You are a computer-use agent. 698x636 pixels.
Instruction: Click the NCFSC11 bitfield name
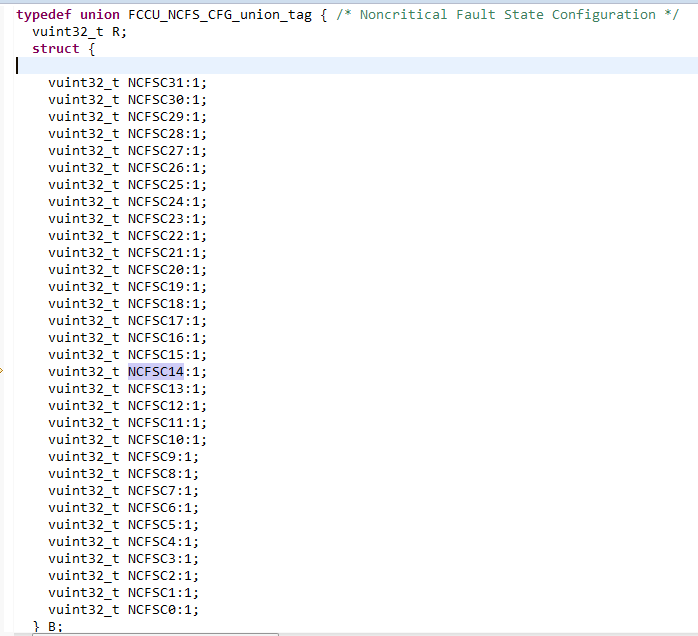tap(156, 423)
